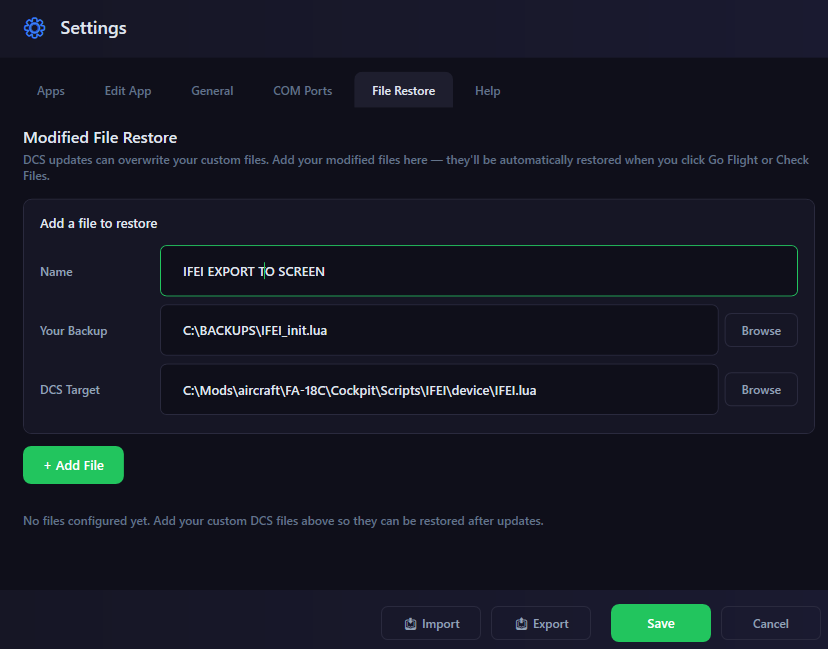Switch to the General tab
This screenshot has height=649, width=828.
(212, 90)
